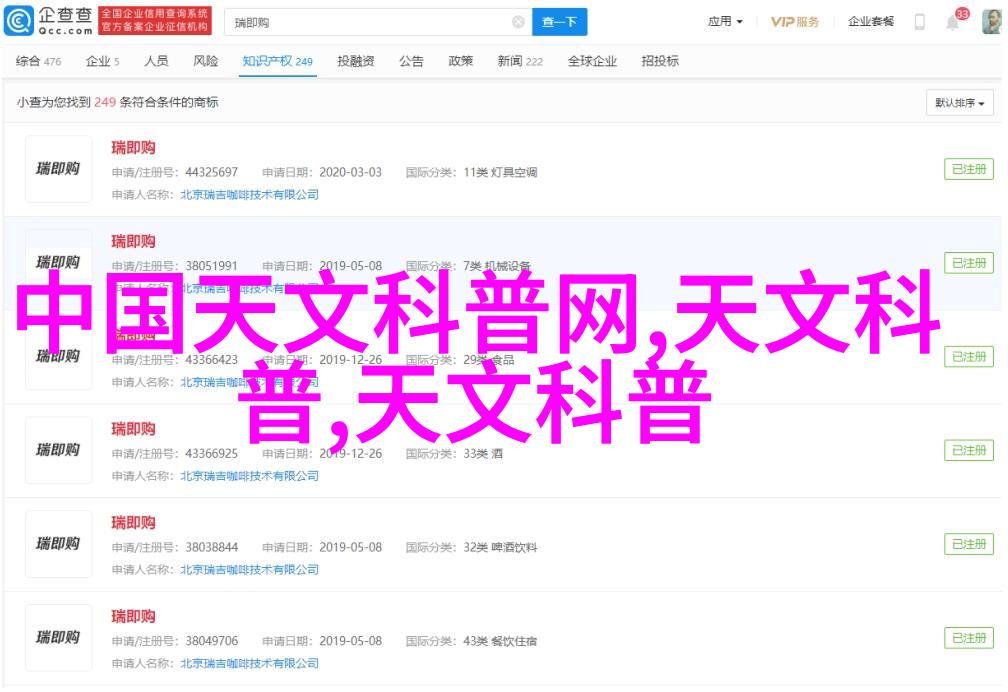Image resolution: width=1008 pixels, height=692 pixels.
Task: Select registration number 38038844 text
Action: (x=212, y=548)
